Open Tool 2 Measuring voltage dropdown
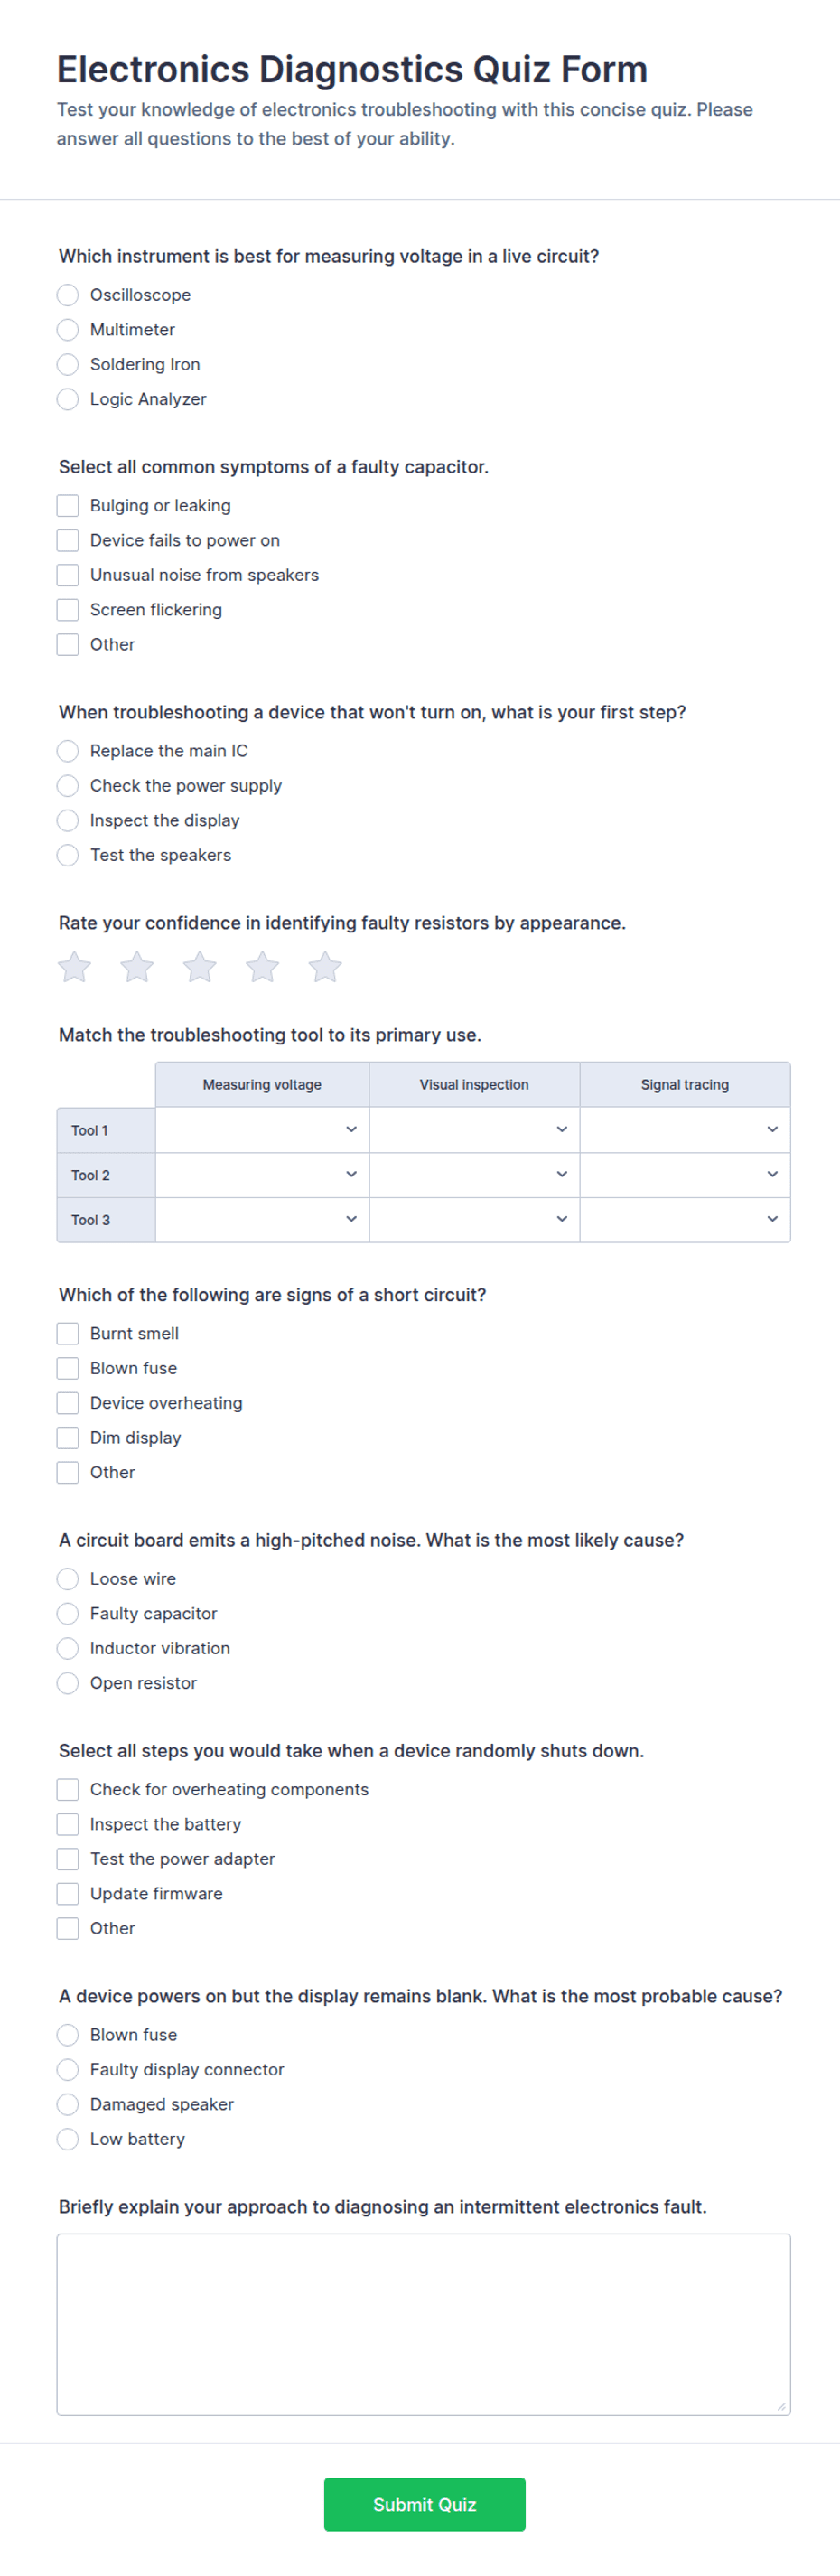 click(x=262, y=1175)
